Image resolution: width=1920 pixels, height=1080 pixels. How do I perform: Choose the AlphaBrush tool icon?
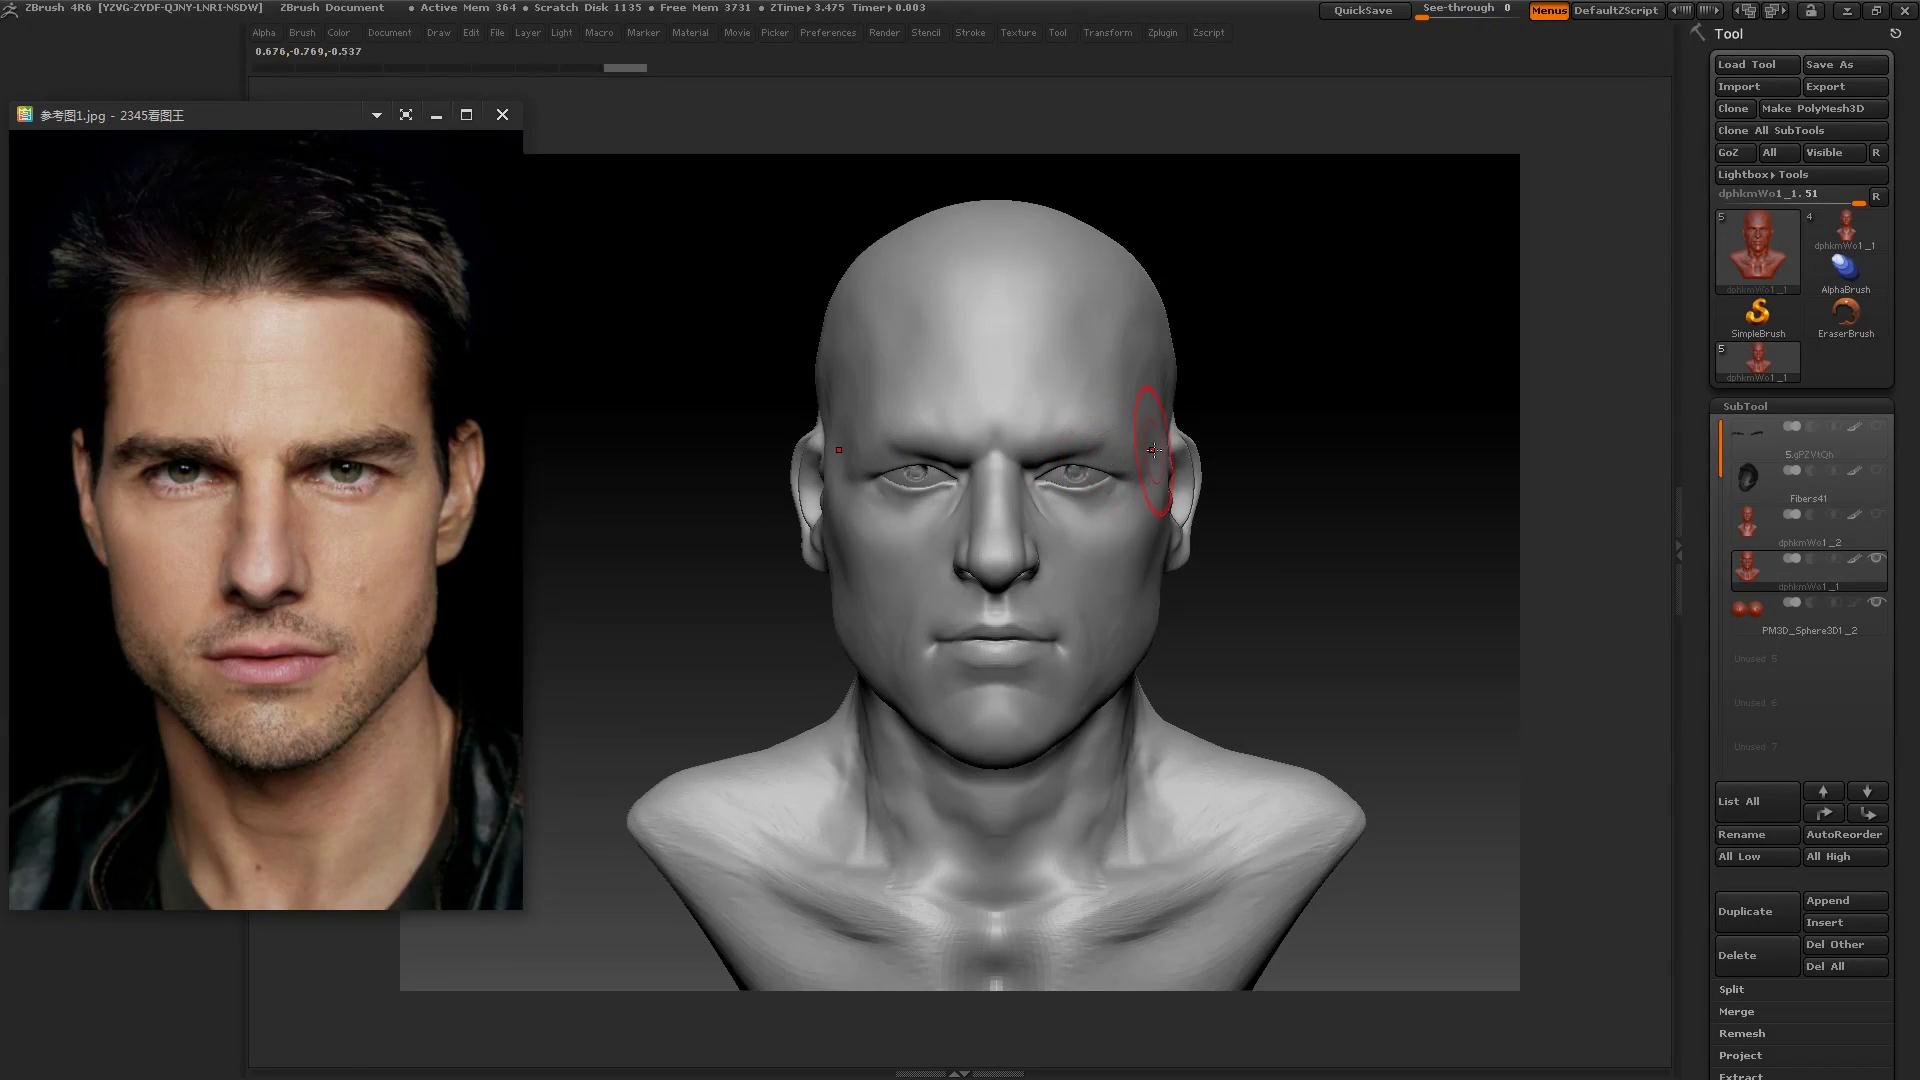1844,268
